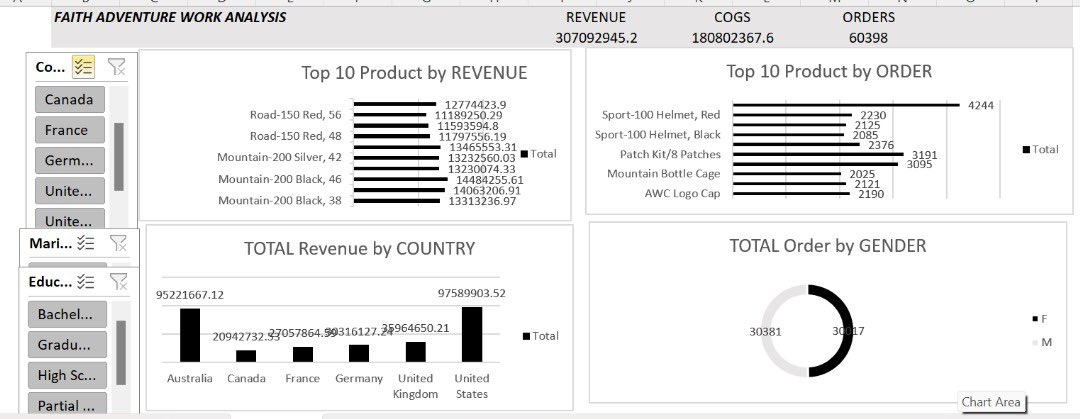This screenshot has height=419, width=1080.
Task: Select the revenue value 307092945.2
Action: (x=596, y=38)
